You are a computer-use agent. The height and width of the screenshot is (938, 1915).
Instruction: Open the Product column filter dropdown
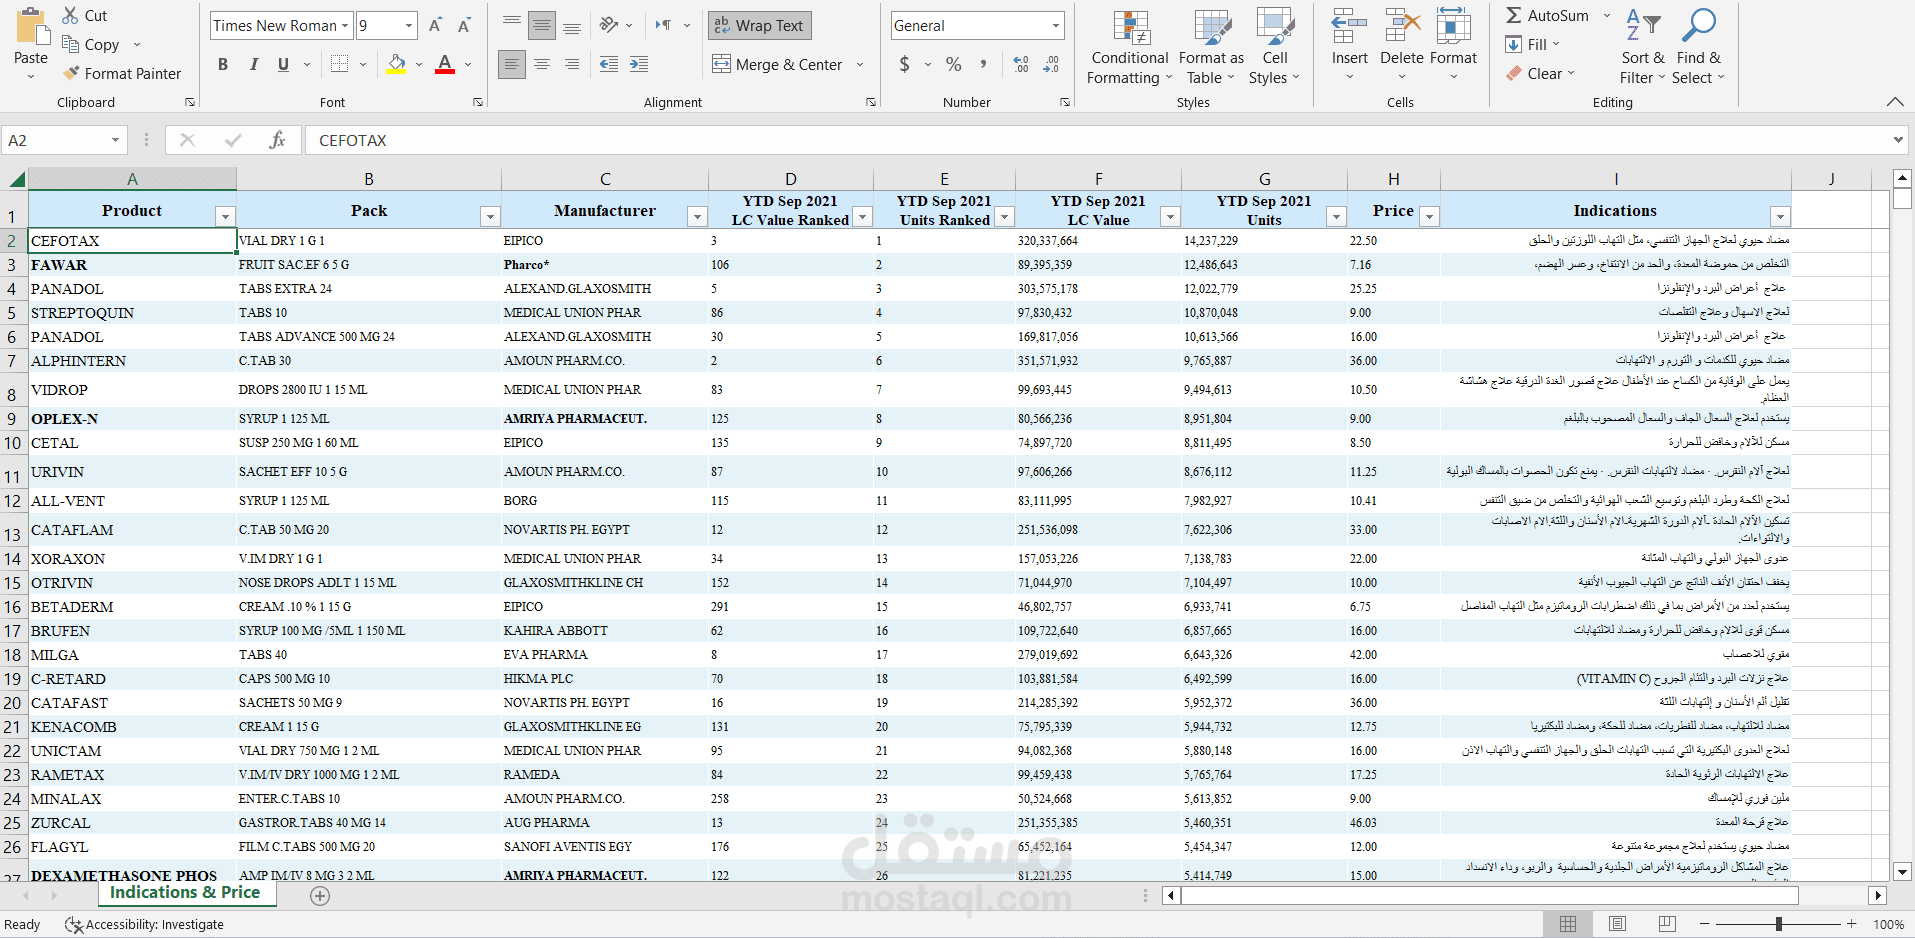225,216
